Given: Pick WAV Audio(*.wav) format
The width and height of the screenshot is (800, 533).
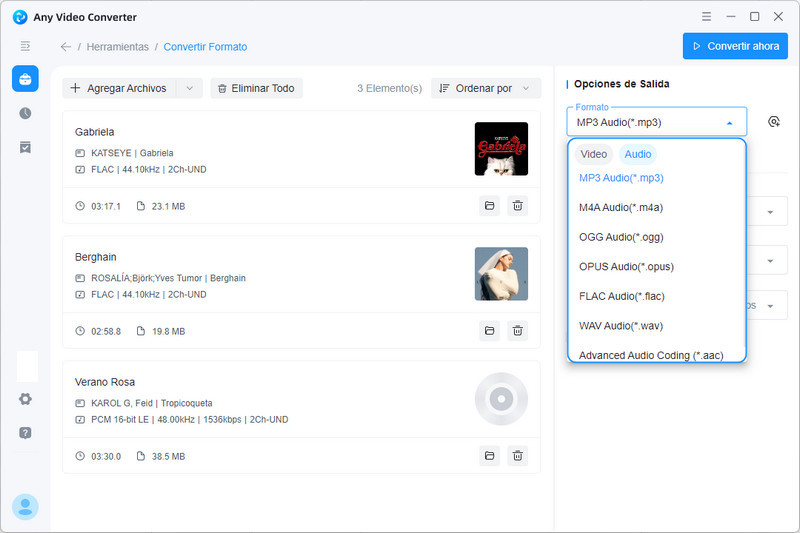Looking at the screenshot, I should [x=657, y=326].
